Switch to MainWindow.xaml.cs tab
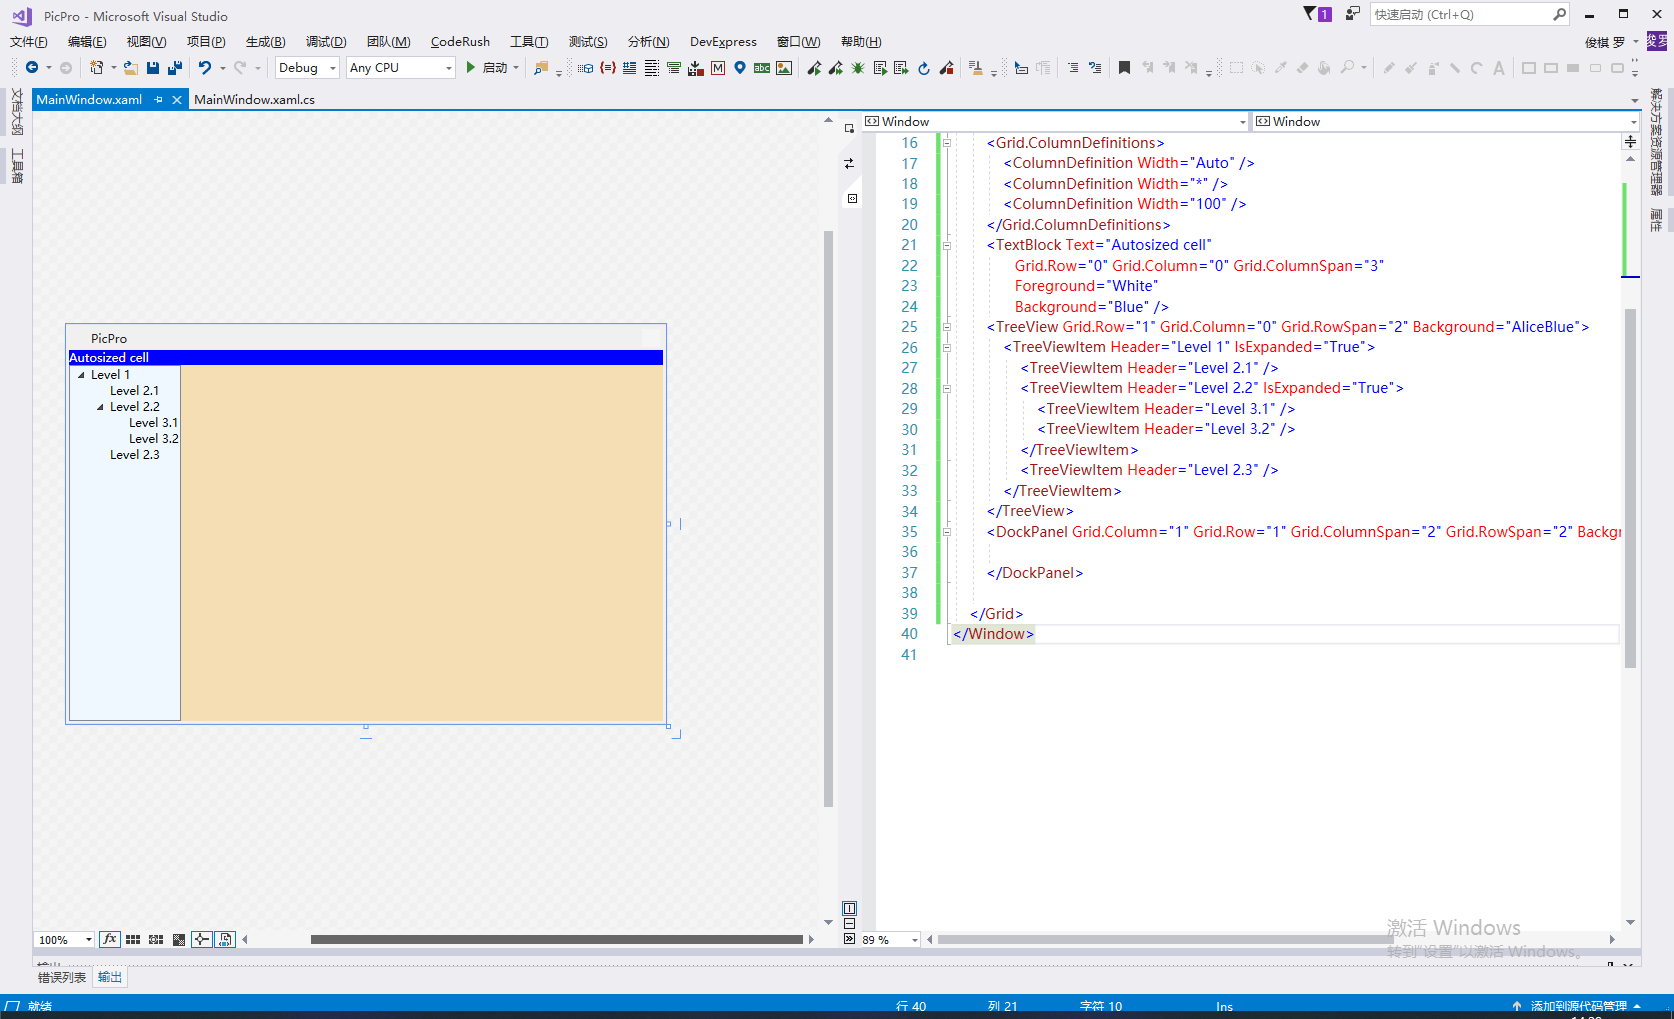This screenshot has width=1674, height=1019. pyautogui.click(x=254, y=100)
